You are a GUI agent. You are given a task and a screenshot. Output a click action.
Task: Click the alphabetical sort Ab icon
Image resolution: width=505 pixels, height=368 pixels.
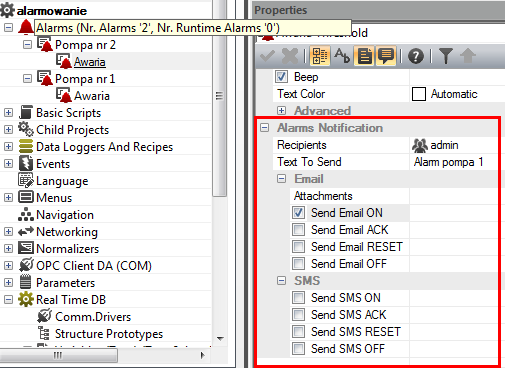pos(342,56)
